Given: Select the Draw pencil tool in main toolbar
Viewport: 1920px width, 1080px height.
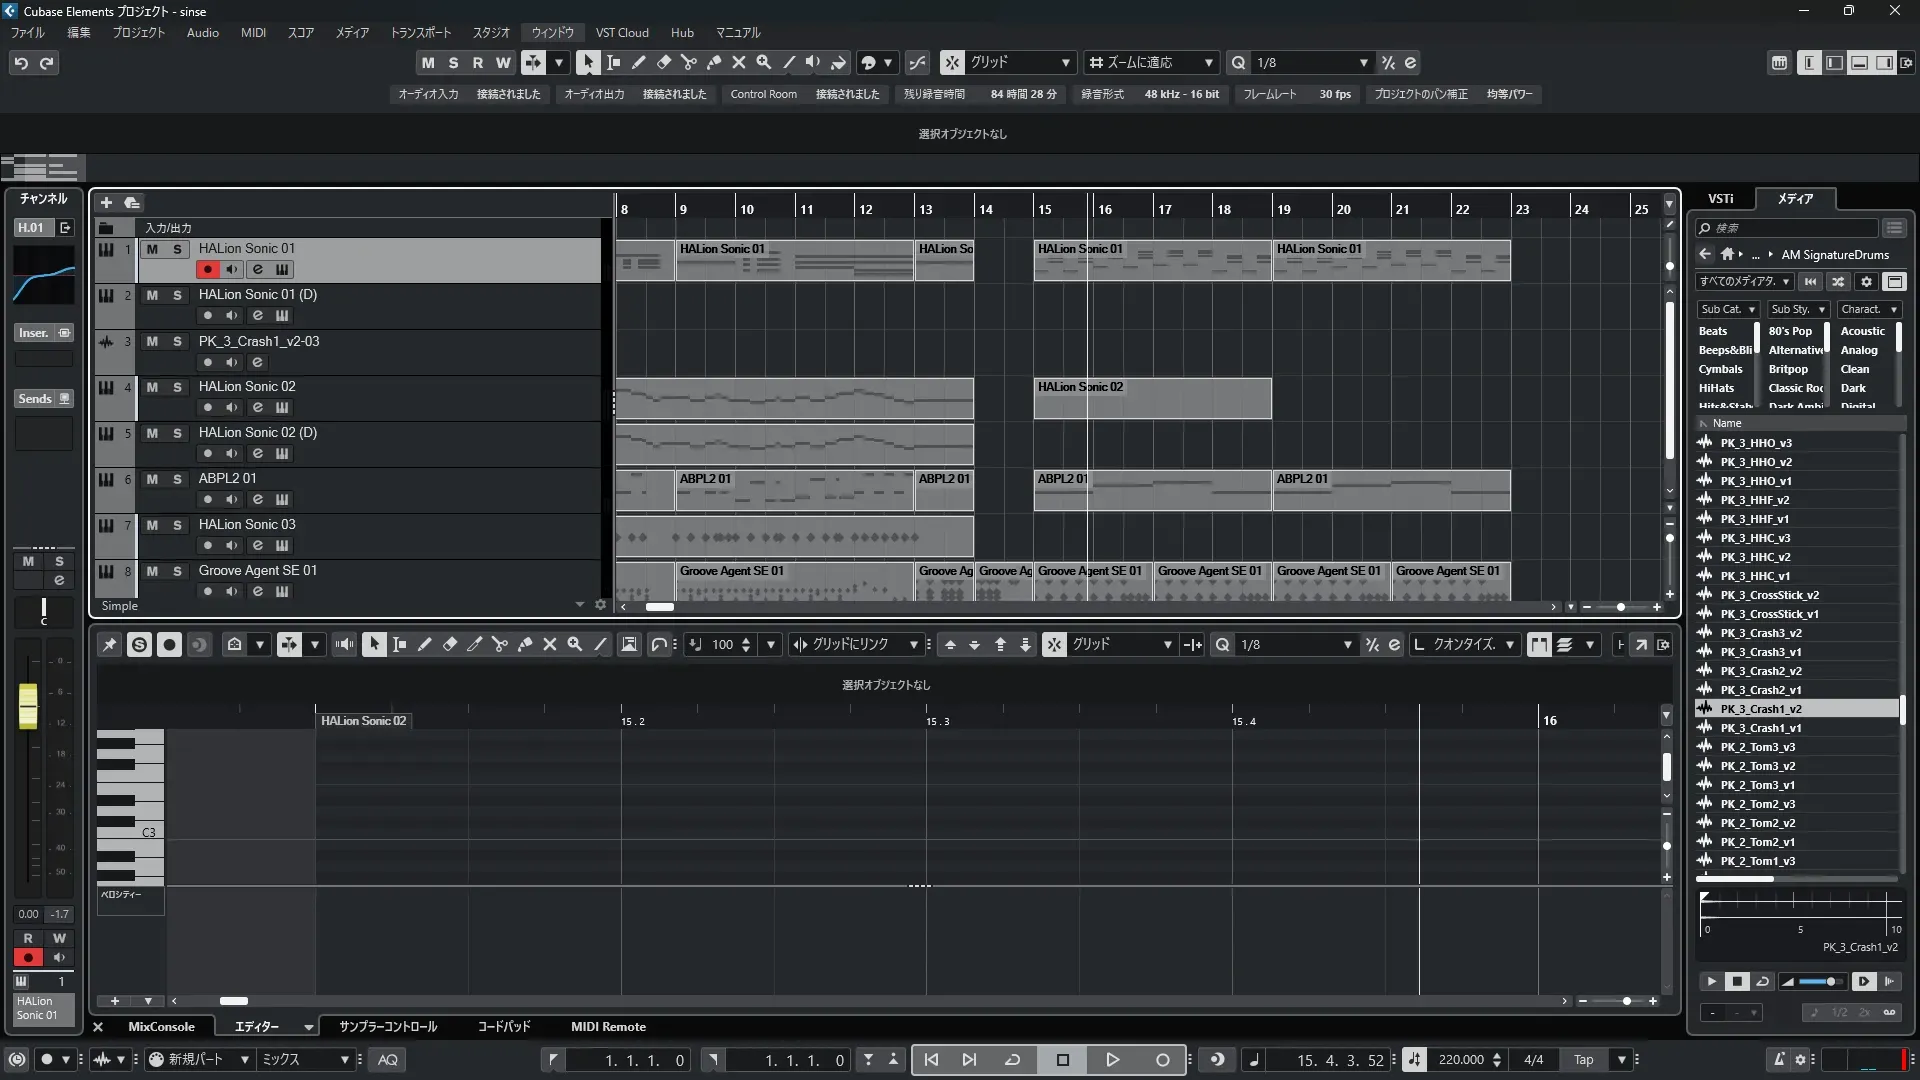Looking at the screenshot, I should pyautogui.click(x=638, y=62).
